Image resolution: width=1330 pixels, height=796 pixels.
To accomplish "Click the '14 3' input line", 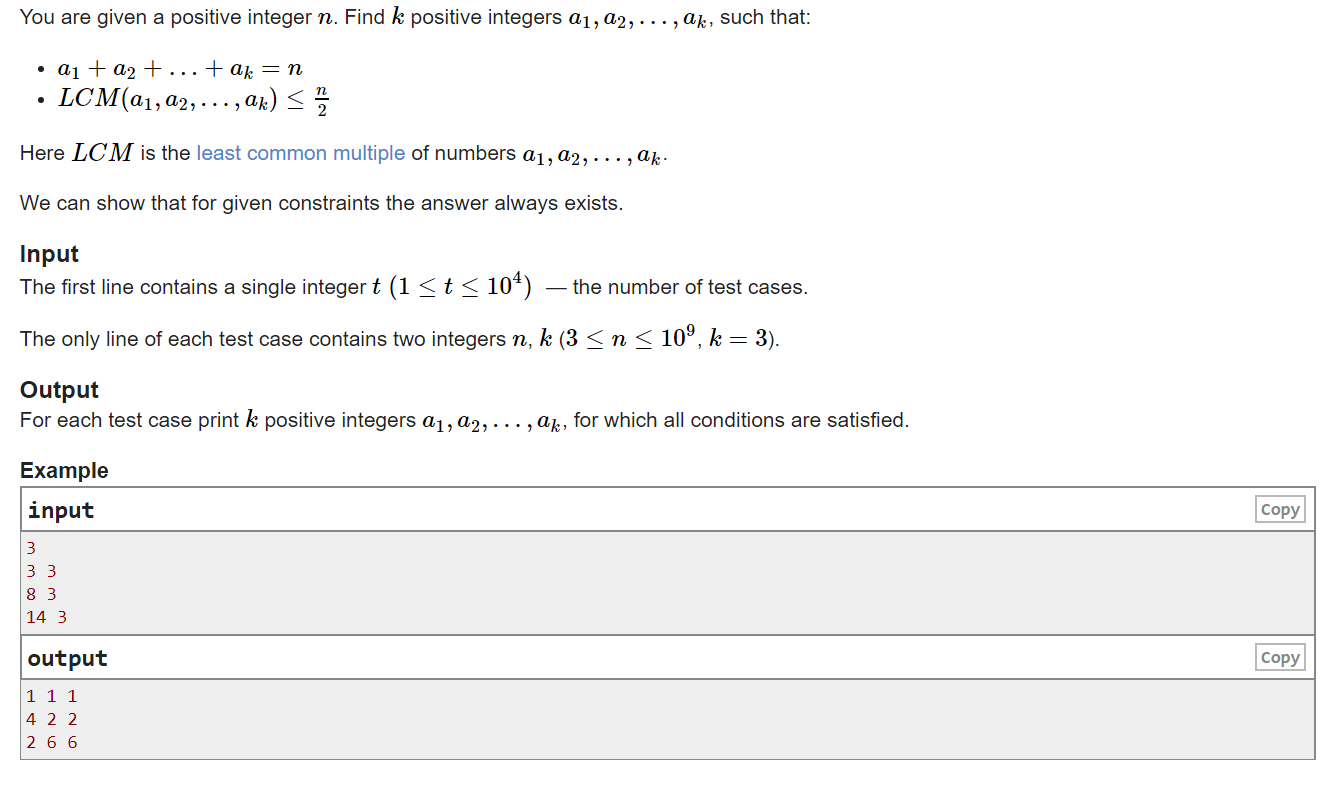I will pos(46,617).
